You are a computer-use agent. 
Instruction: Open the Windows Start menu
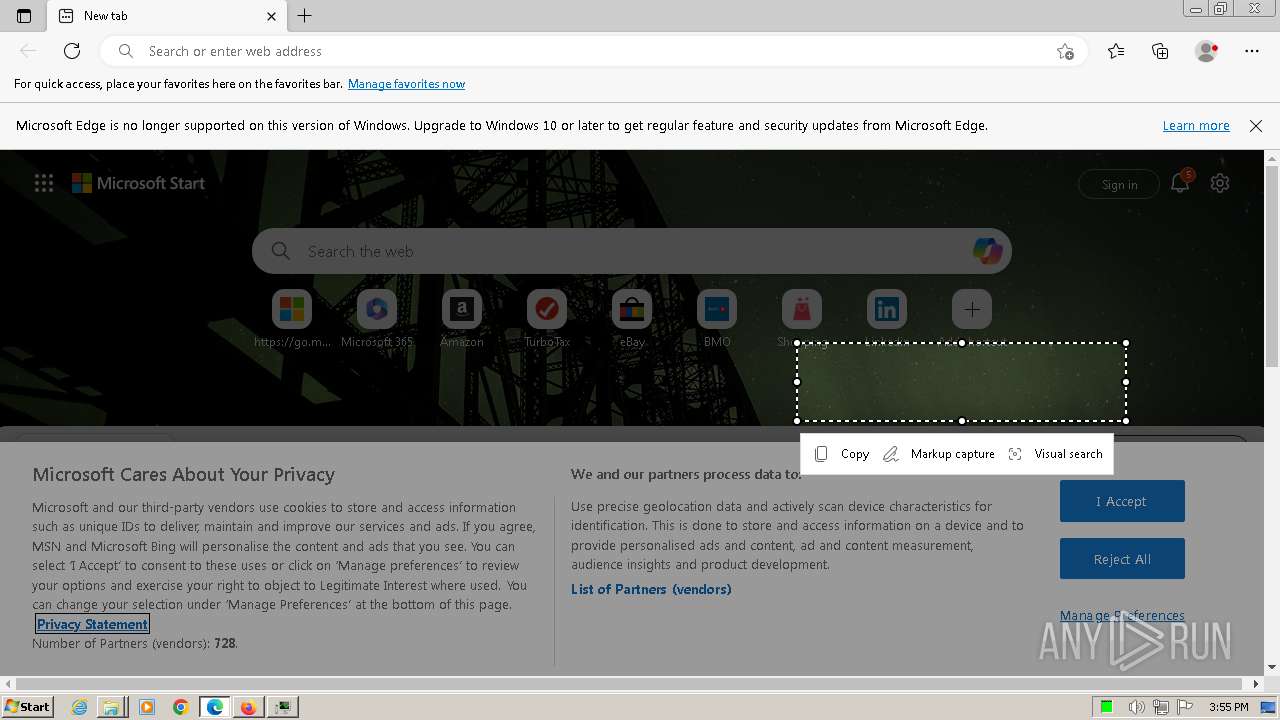click(28, 707)
